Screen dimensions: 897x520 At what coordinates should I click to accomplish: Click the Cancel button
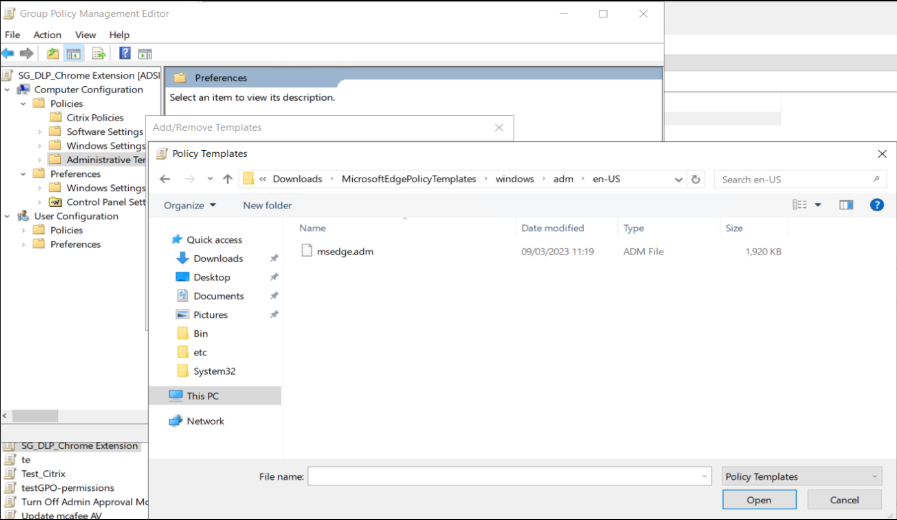pos(844,500)
